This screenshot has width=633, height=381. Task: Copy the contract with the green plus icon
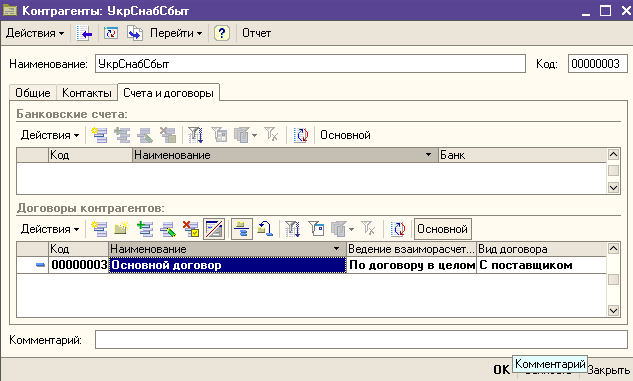145,229
